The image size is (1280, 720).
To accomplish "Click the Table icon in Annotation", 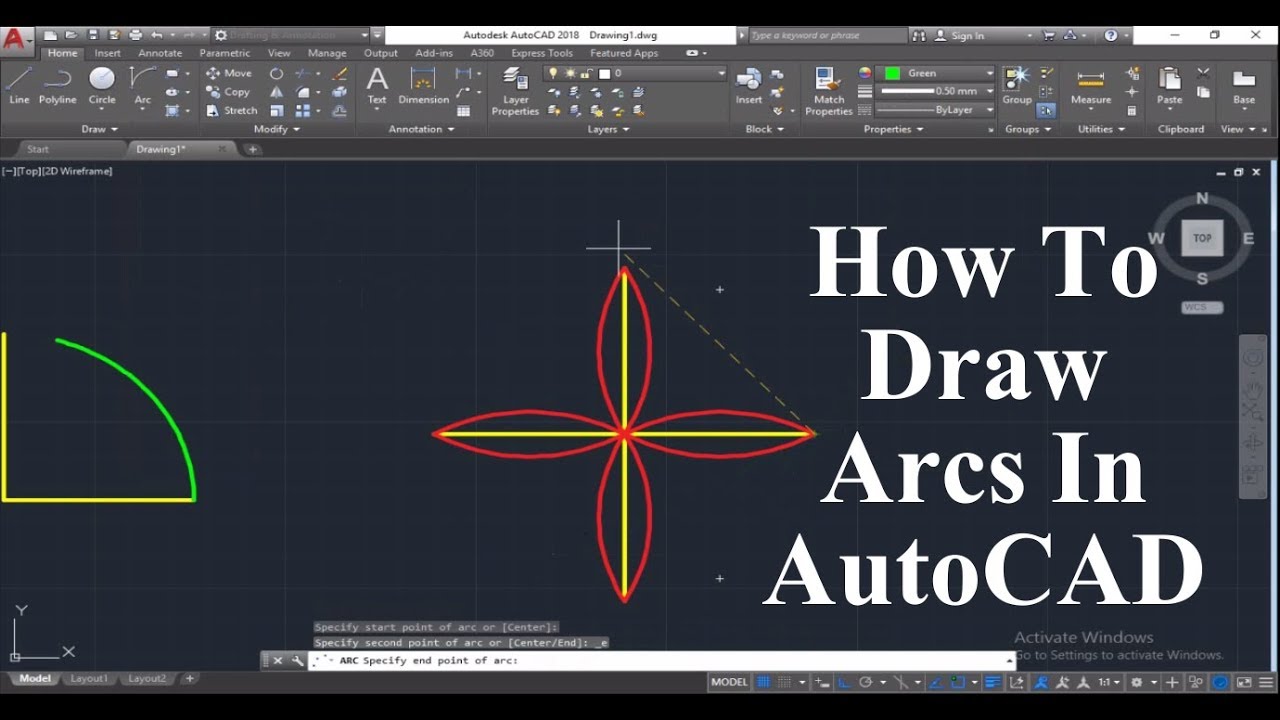I will coord(464,110).
